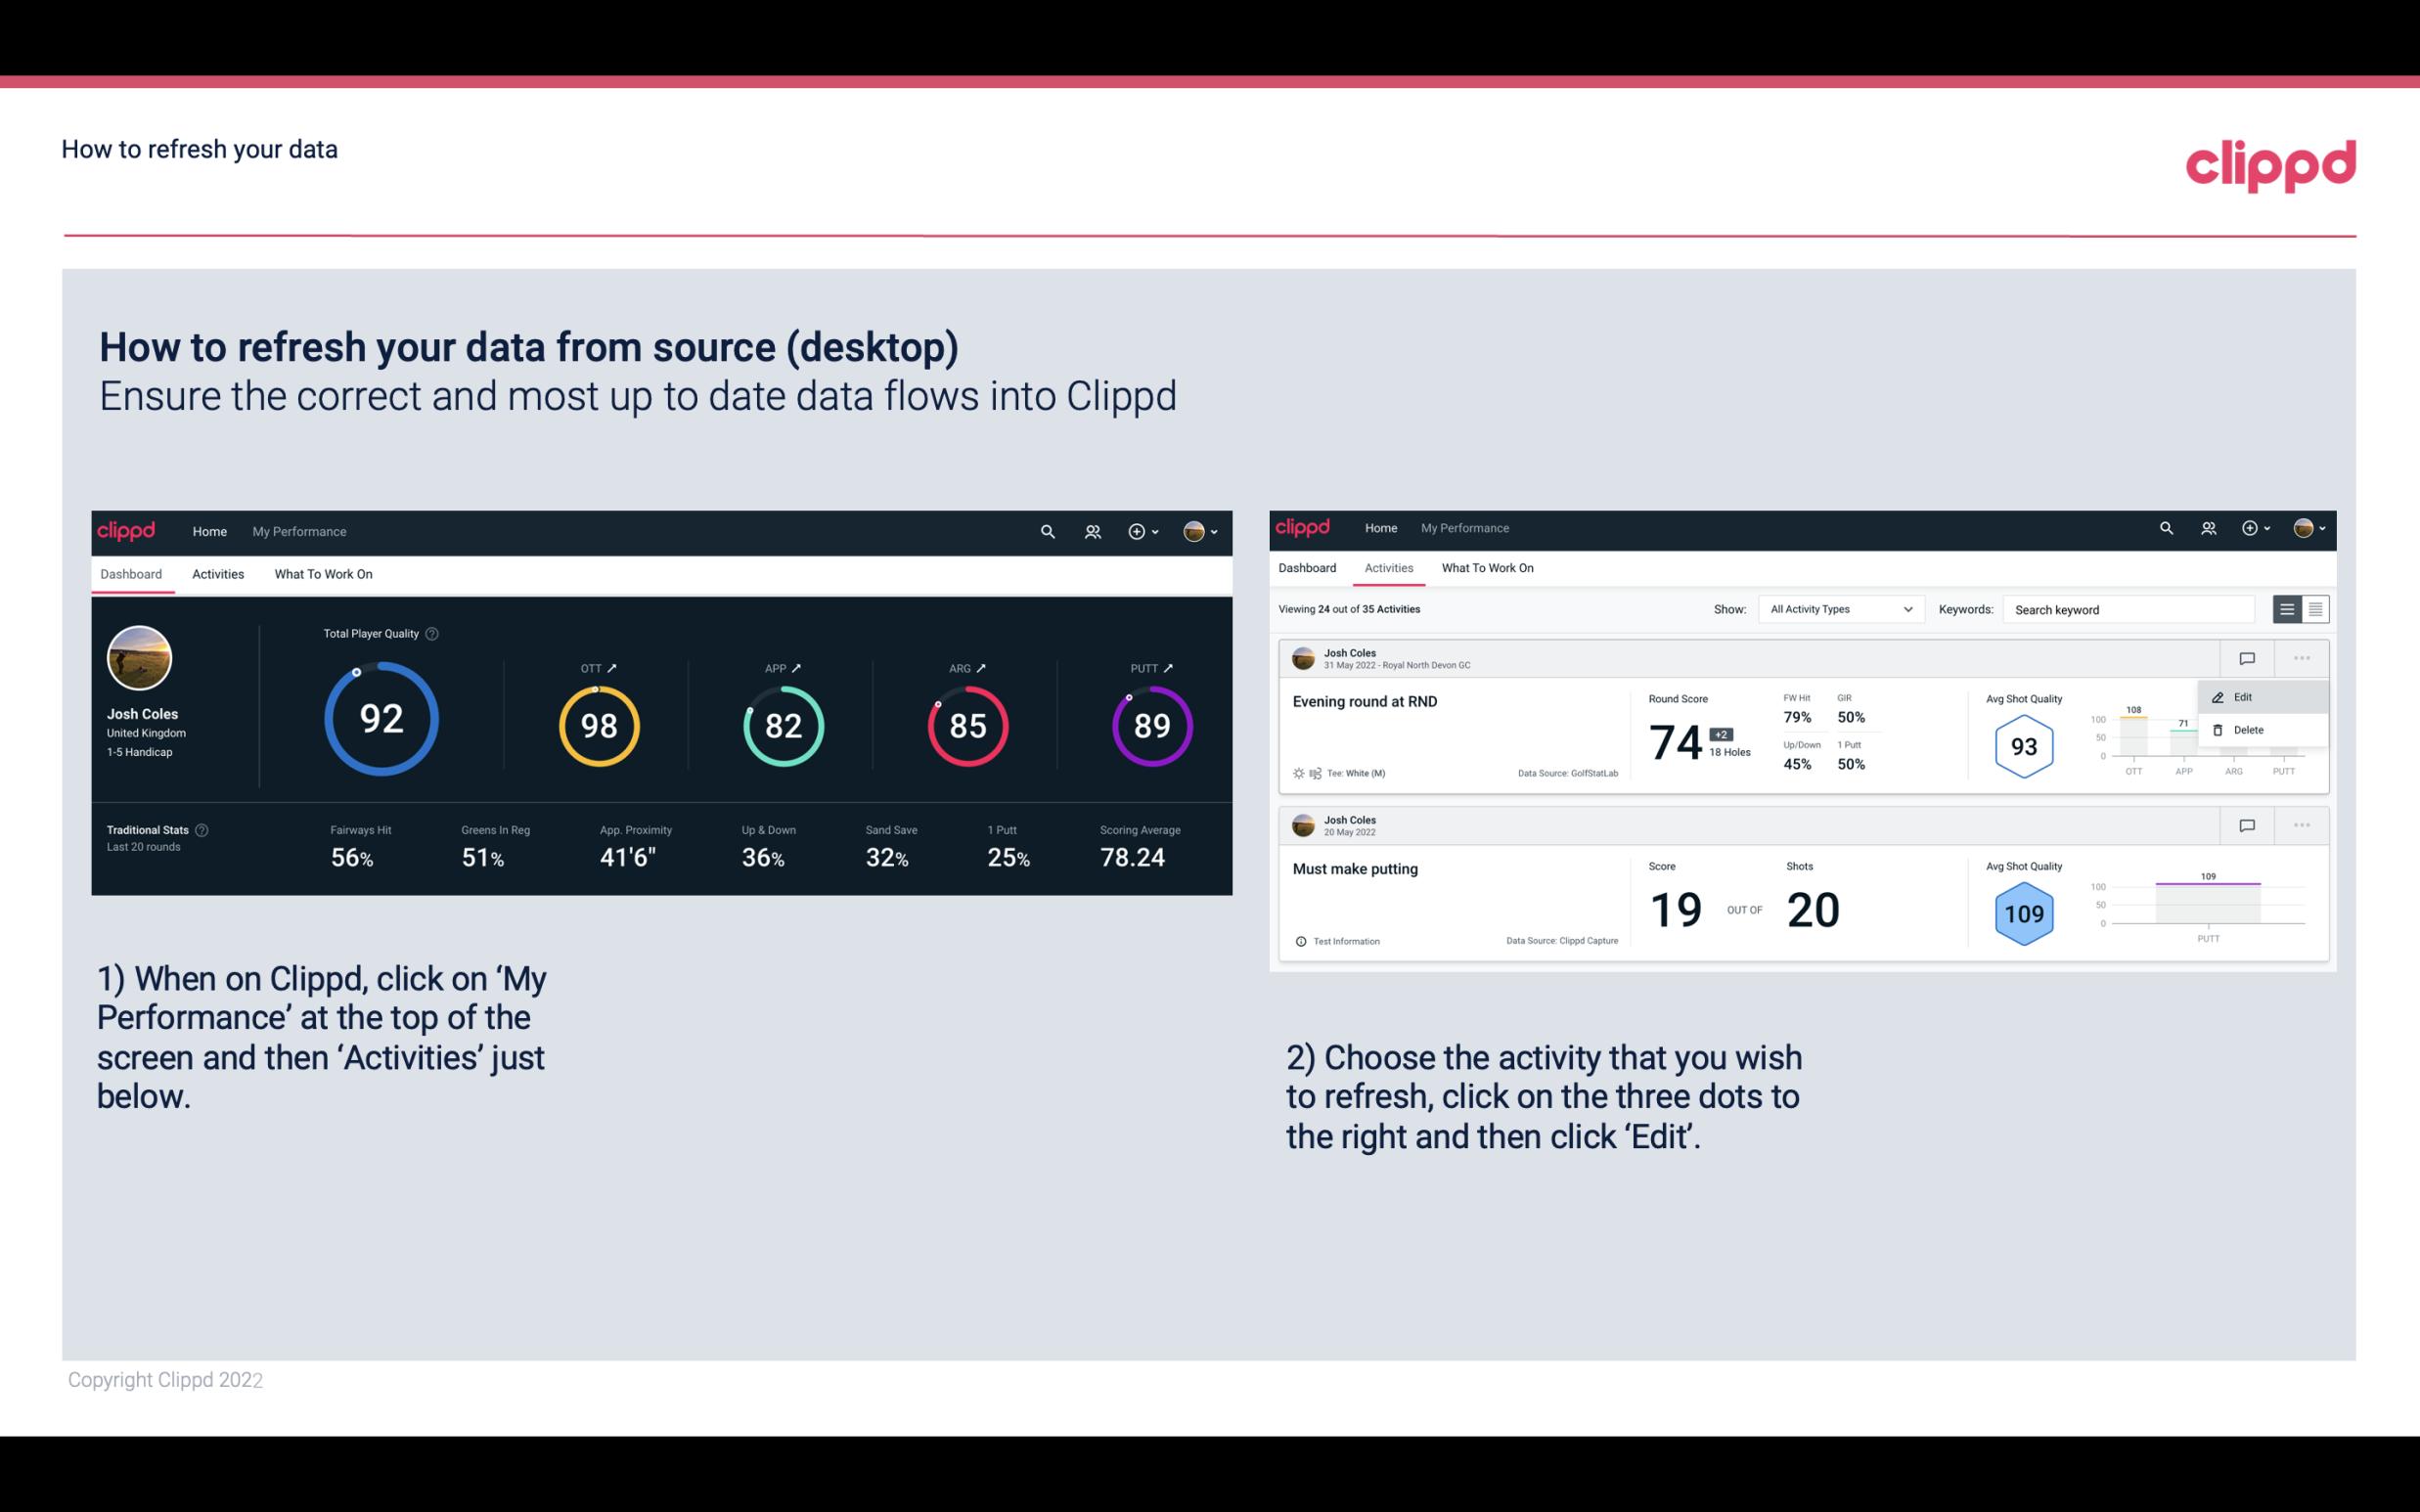2420x1512 pixels.
Task: Click the My Performance menu item
Action: tap(298, 531)
